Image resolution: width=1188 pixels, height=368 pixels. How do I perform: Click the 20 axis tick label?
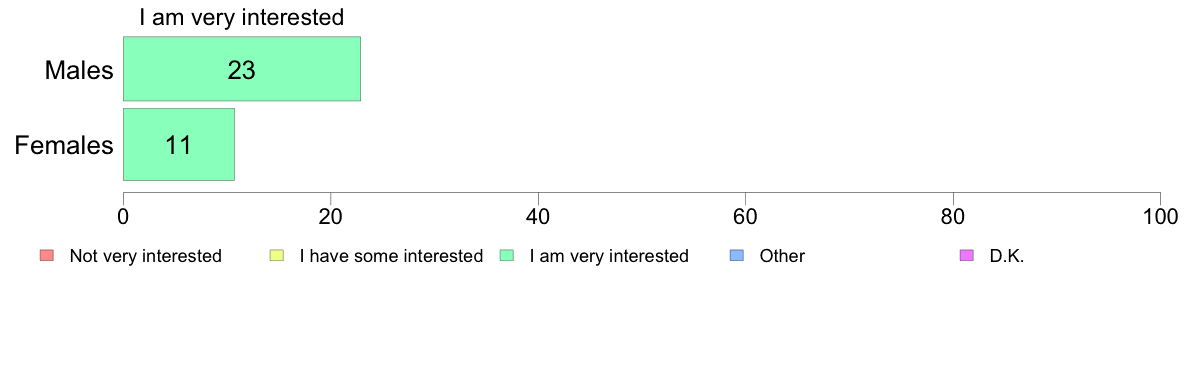330,217
